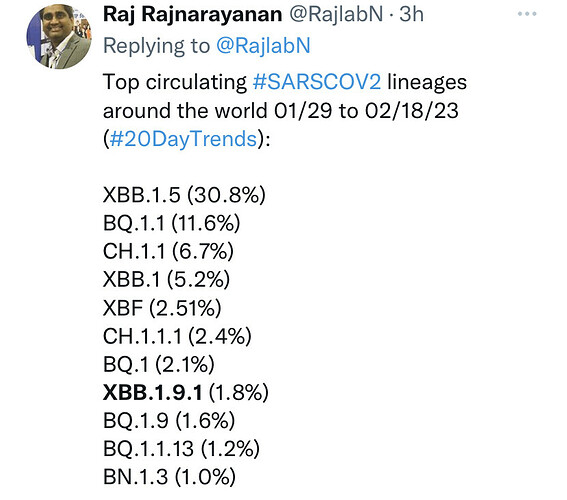
Task: Click the BQ.1.9 (1.6%) line
Action: [x=169, y=421]
